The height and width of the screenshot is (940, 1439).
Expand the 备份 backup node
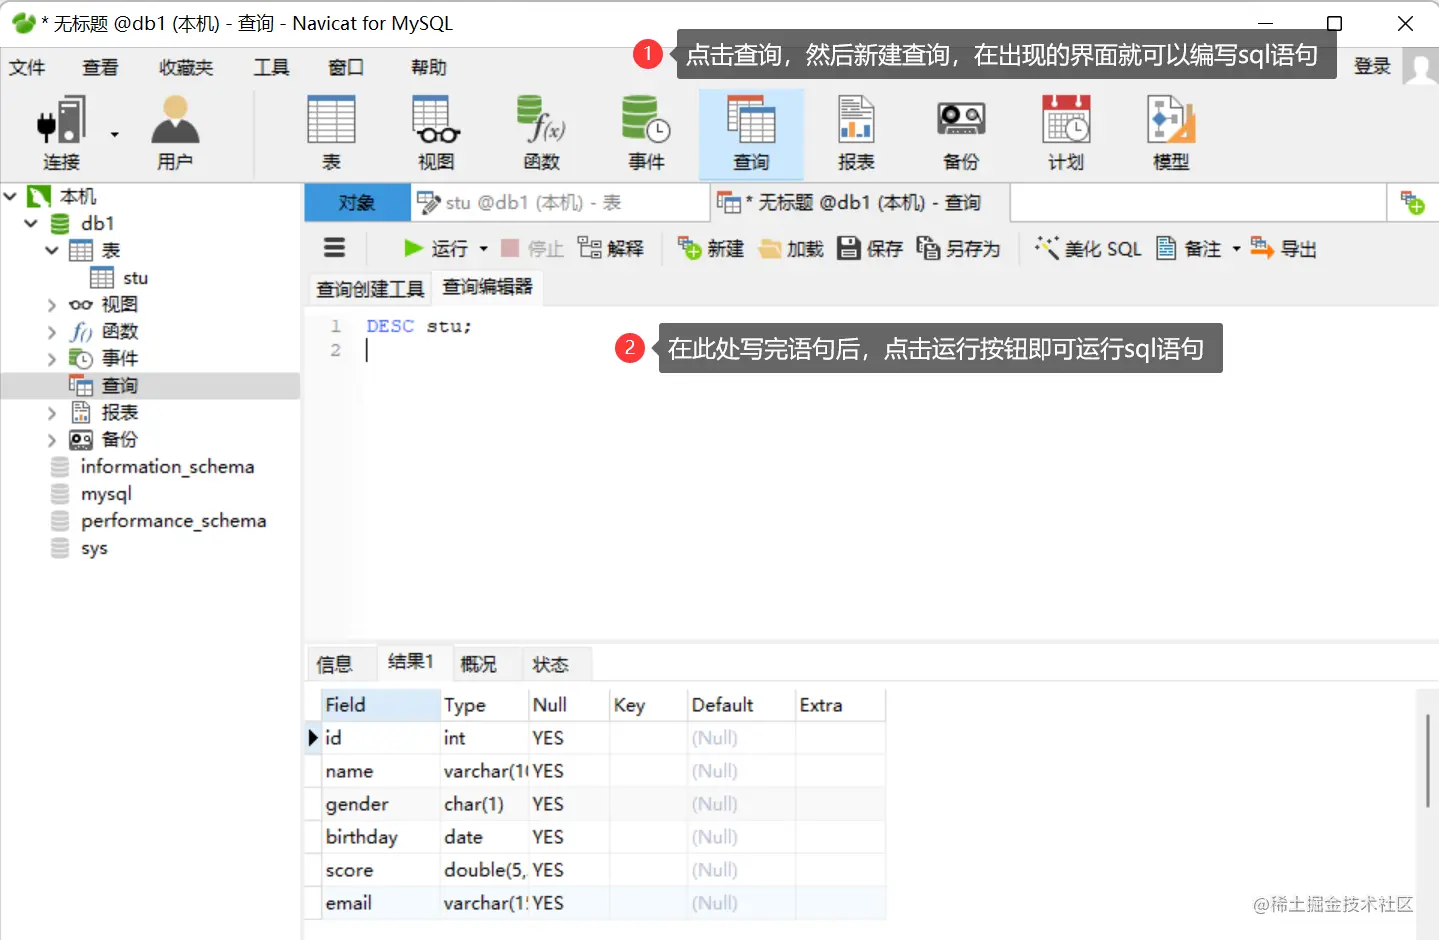[x=52, y=439]
